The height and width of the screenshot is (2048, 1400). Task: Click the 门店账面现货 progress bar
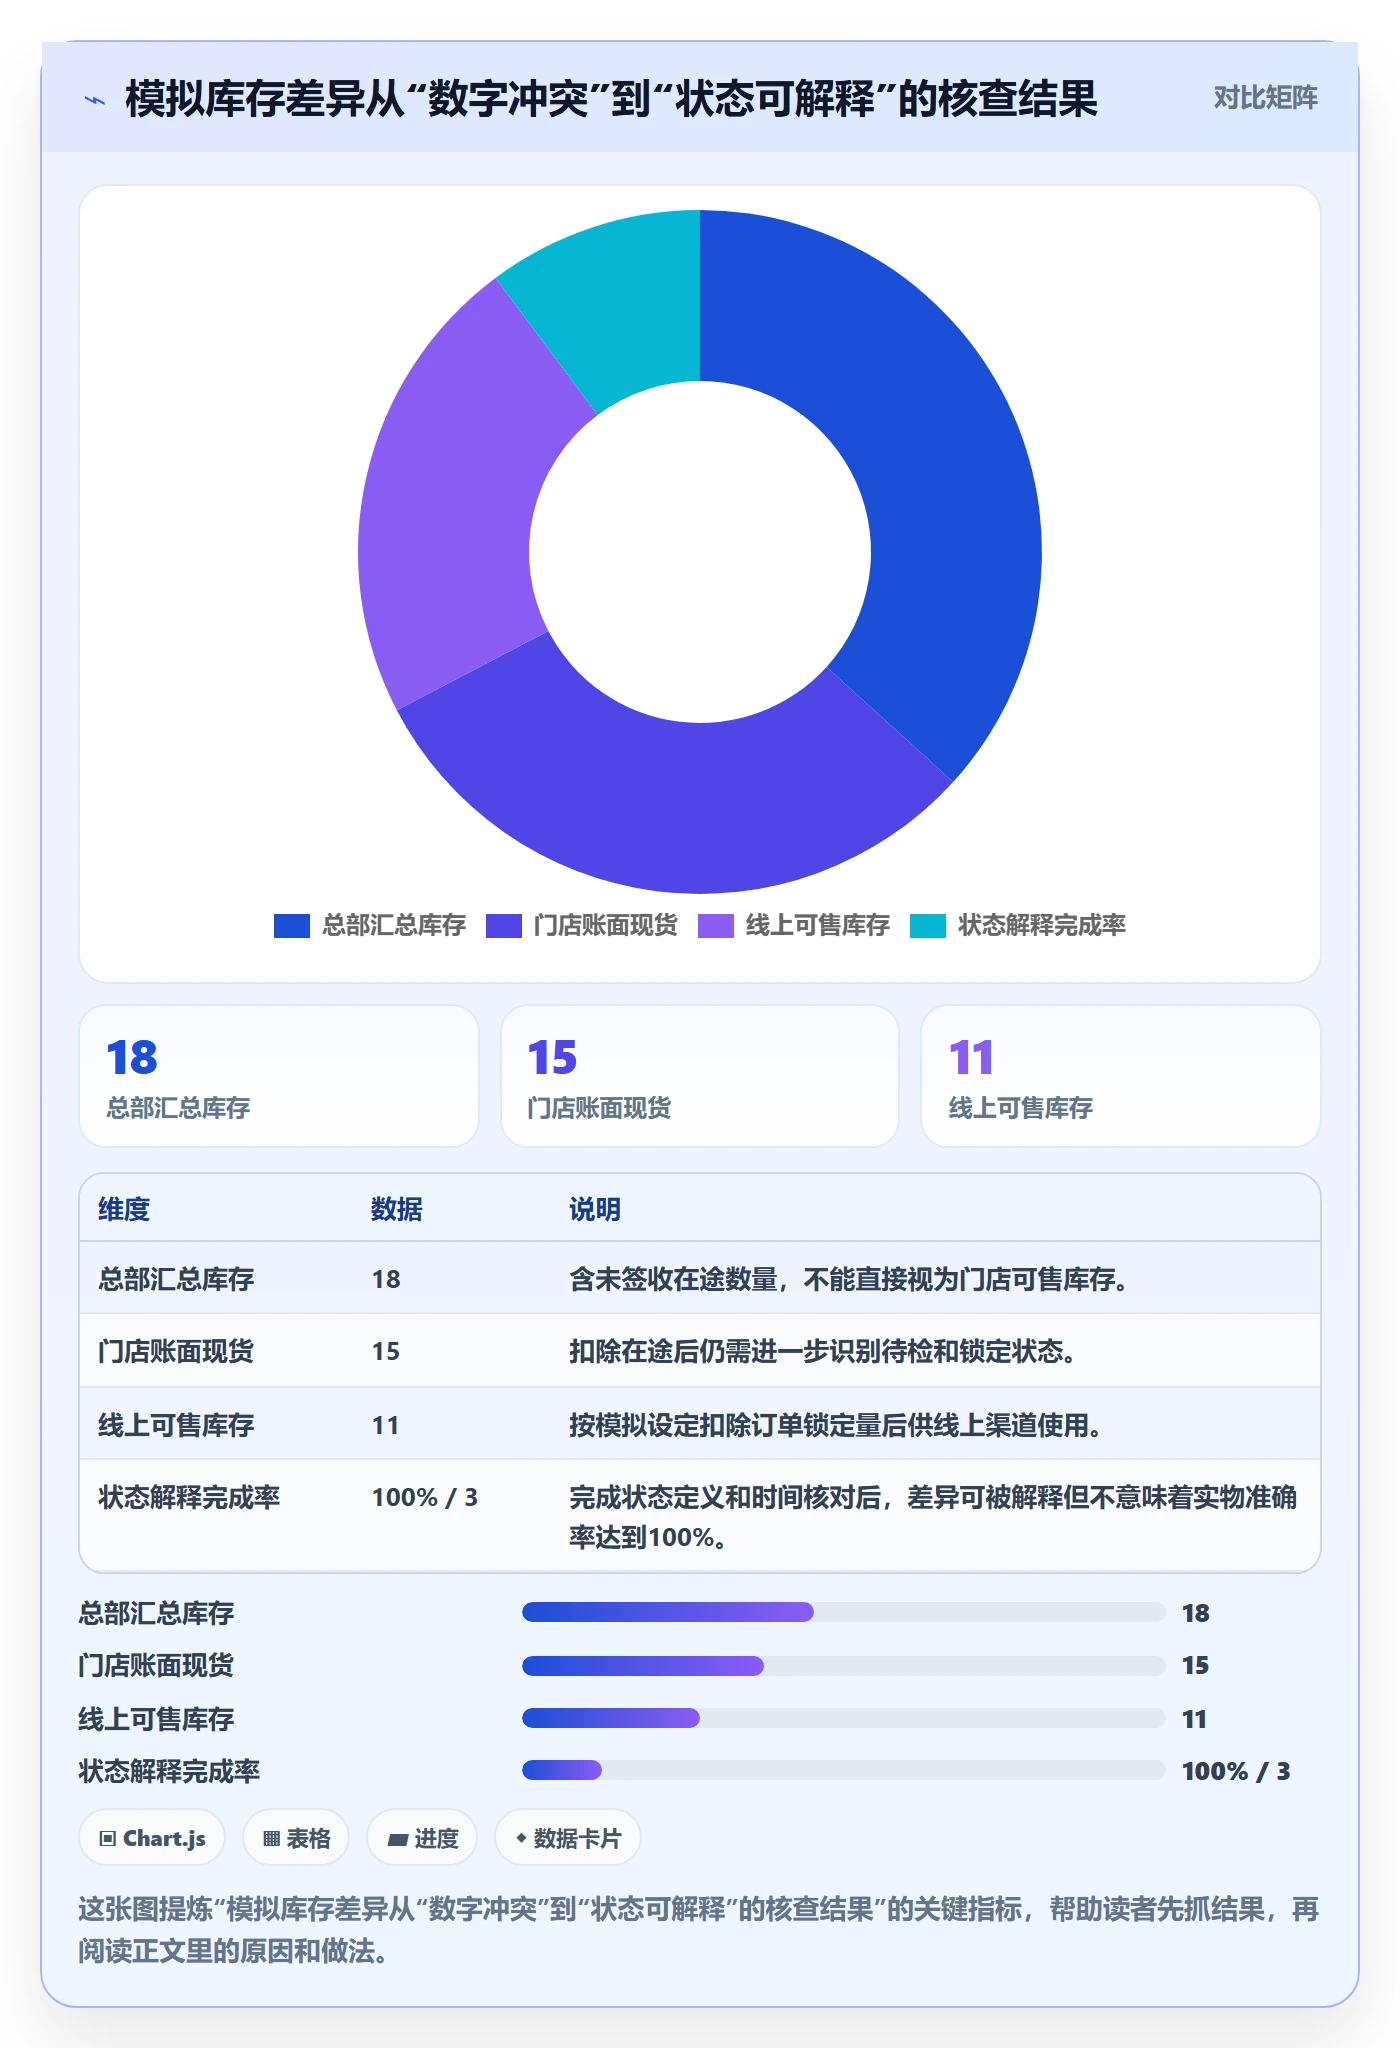844,1665
